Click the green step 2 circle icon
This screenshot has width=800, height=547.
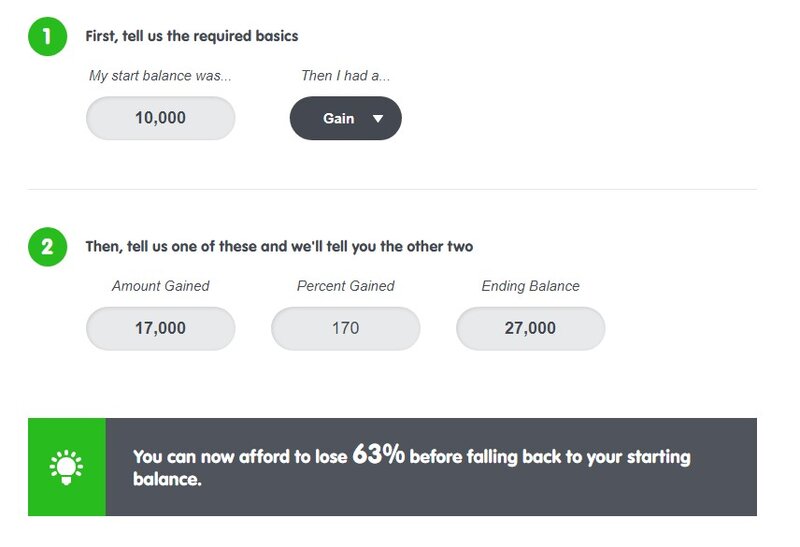click(x=47, y=246)
